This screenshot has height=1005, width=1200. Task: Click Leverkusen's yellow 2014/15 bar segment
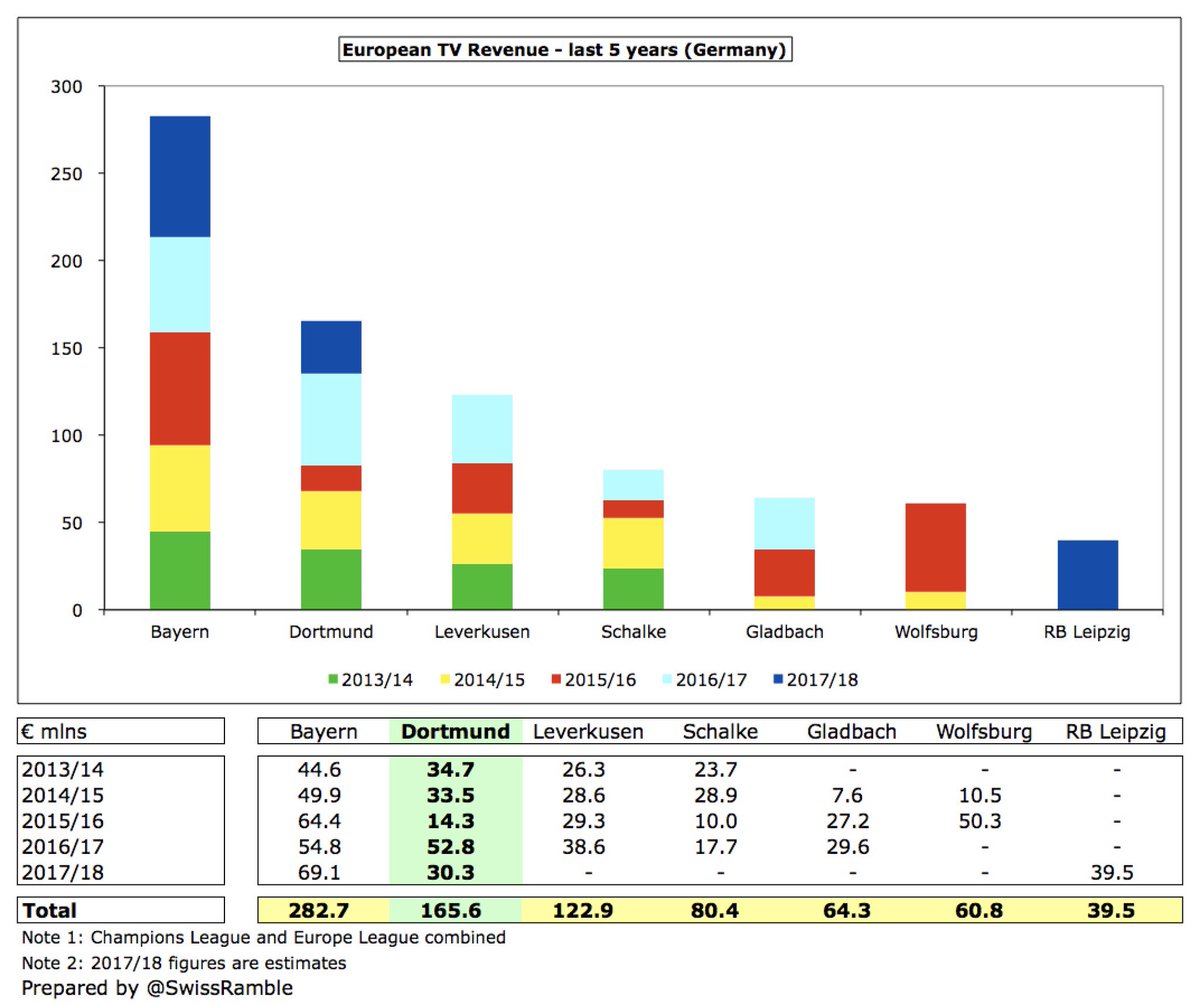tap(482, 539)
